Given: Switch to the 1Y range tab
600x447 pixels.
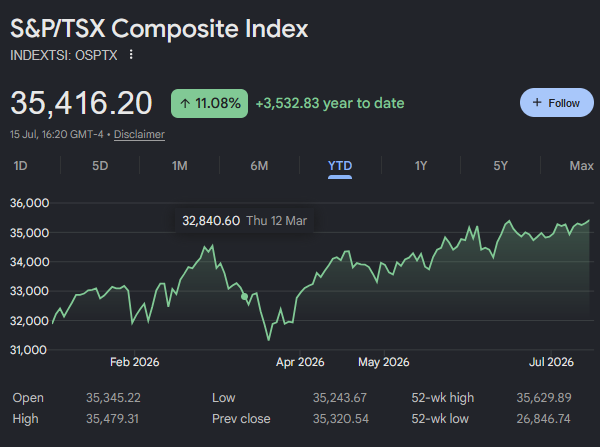Looking at the screenshot, I should point(421,166).
